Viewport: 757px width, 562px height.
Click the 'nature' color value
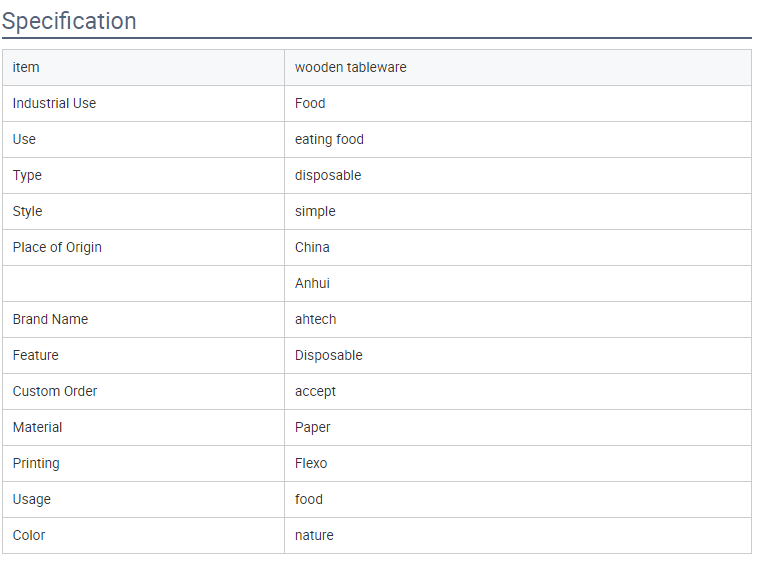(314, 535)
